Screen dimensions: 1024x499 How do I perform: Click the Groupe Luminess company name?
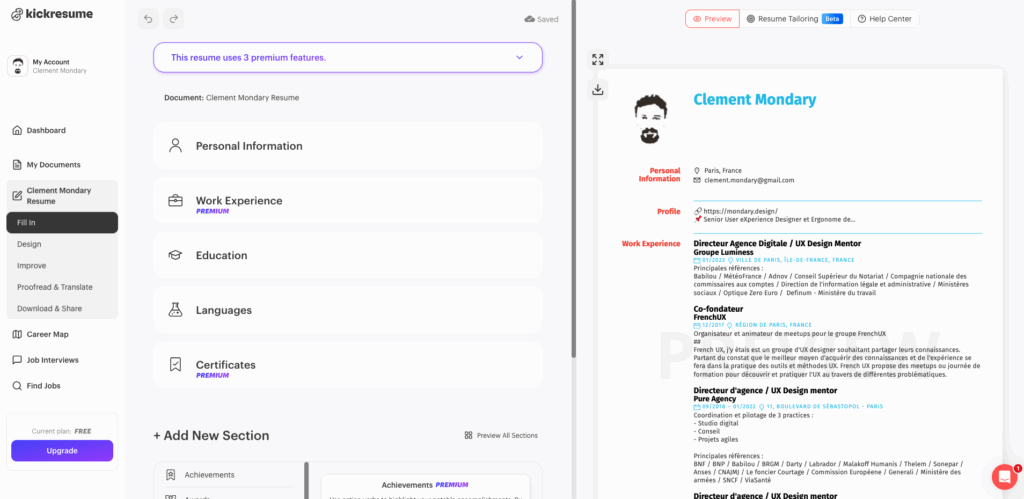(x=724, y=252)
